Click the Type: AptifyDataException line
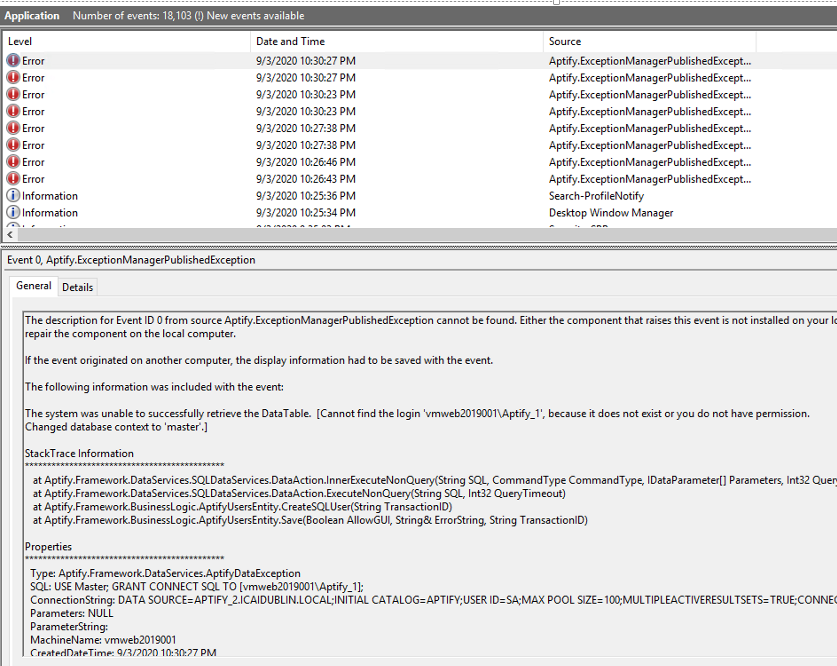 [x=165, y=573]
